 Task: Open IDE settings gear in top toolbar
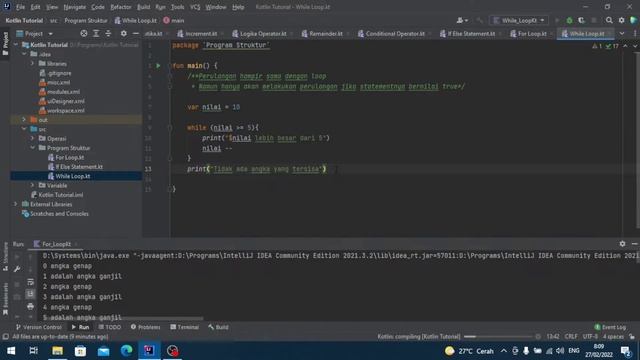point(621,20)
